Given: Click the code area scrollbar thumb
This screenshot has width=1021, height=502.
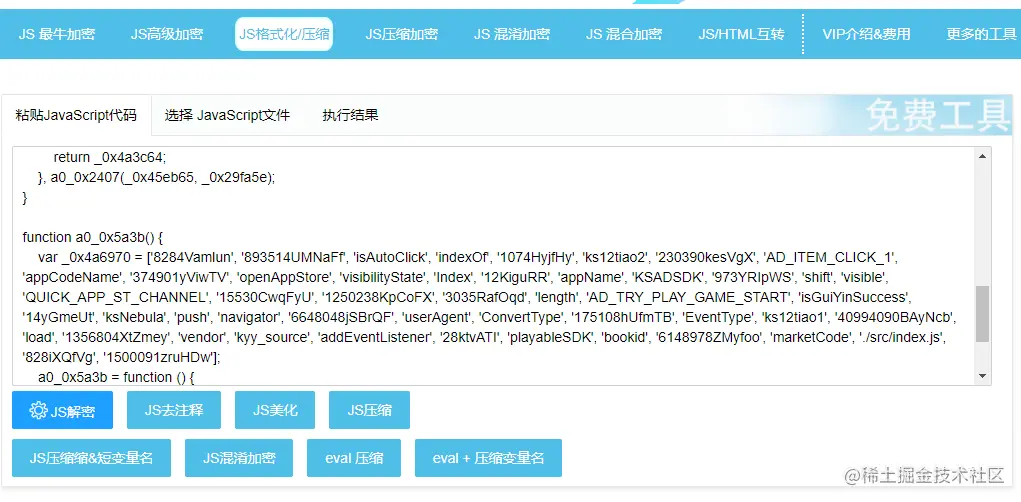Looking at the screenshot, I should (983, 313).
